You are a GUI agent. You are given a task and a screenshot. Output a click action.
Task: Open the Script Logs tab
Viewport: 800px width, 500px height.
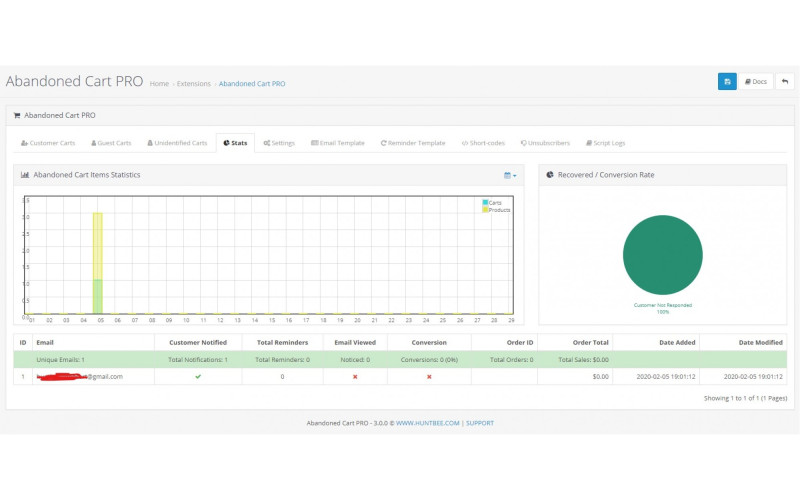(605, 143)
